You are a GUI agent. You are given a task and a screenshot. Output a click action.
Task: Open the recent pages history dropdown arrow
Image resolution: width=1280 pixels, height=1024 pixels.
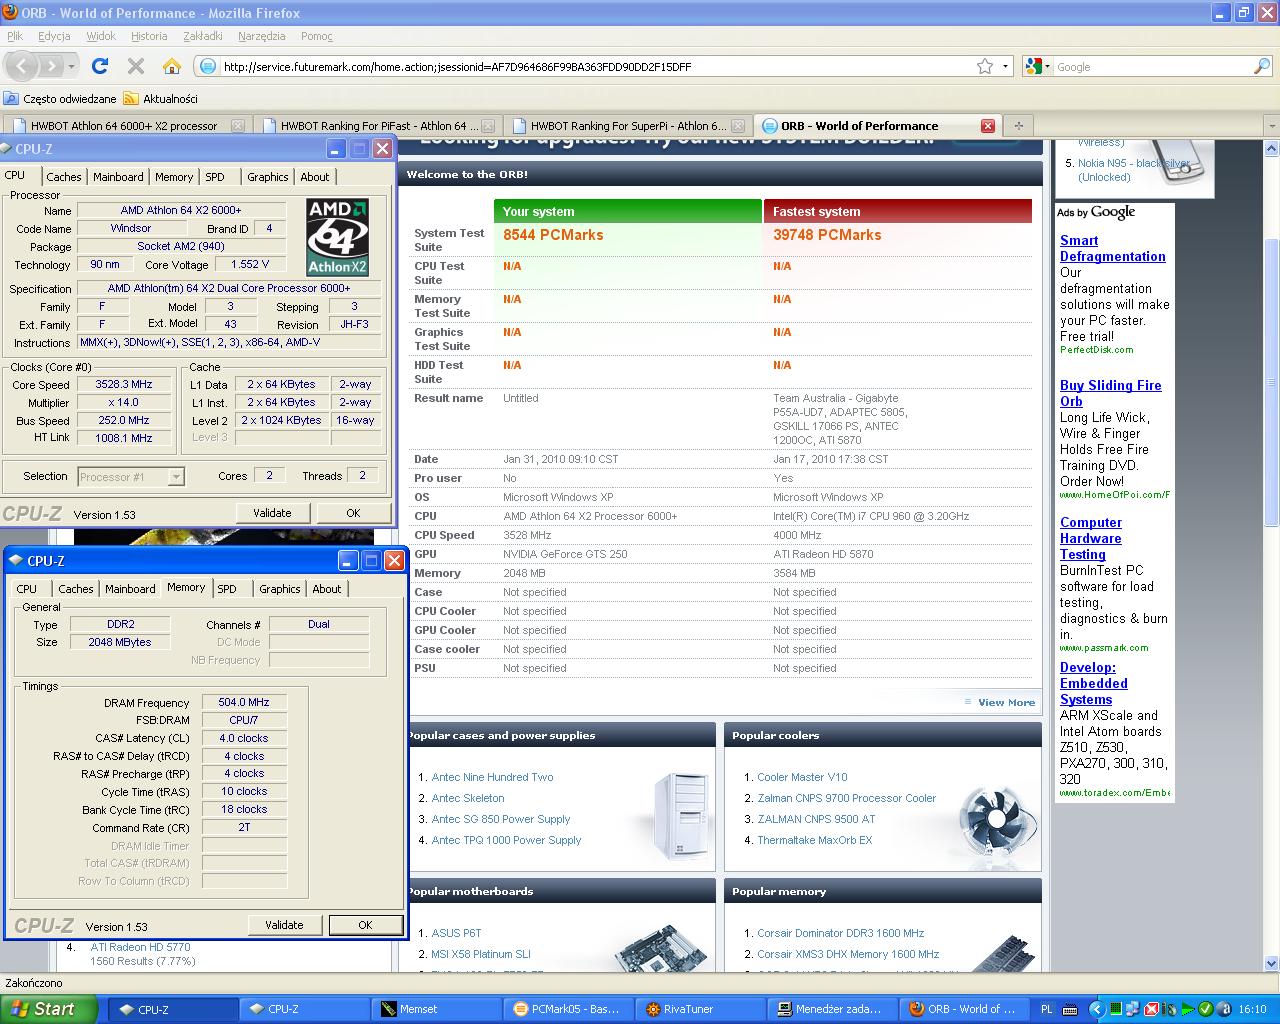[x=72, y=66]
